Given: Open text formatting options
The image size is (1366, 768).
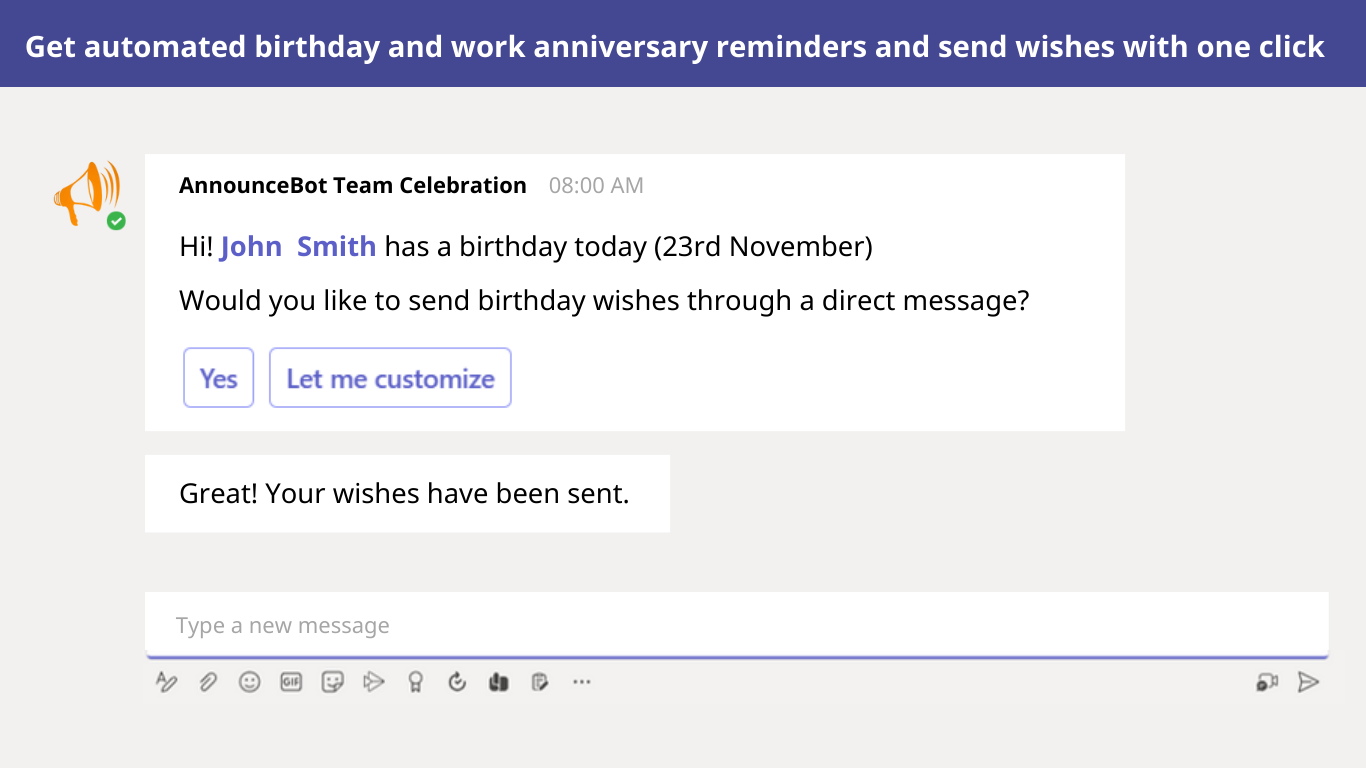Looking at the screenshot, I should (166, 682).
